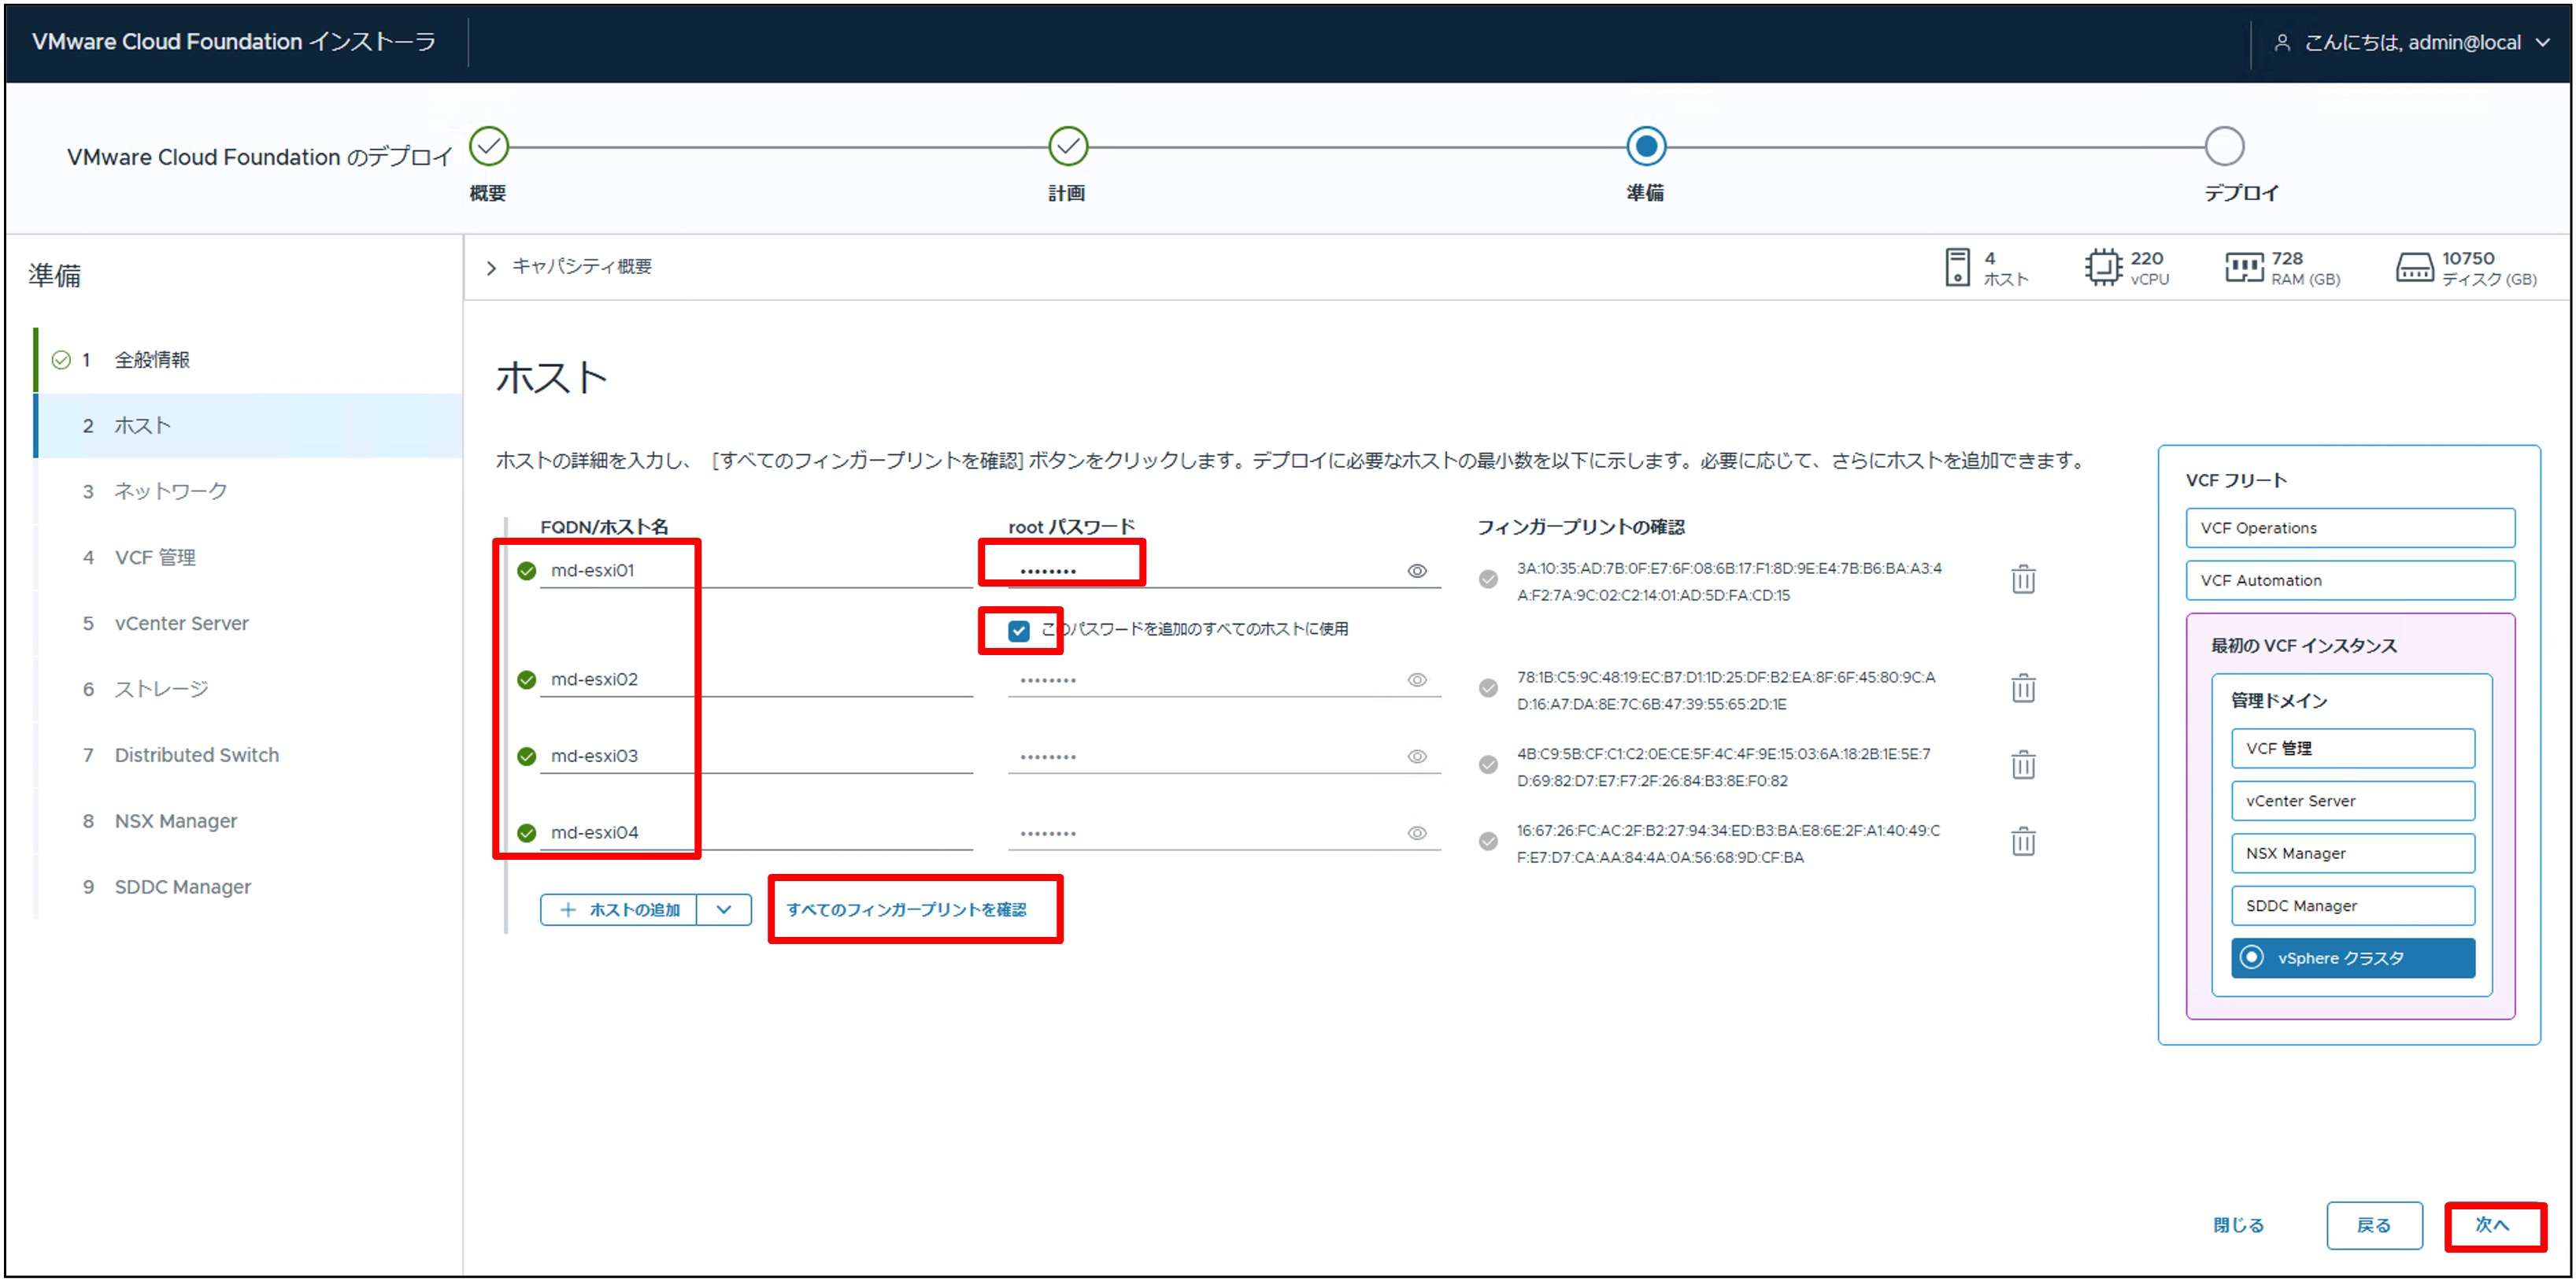This screenshot has width=2576, height=1281.
Task: Select NSX Manager box in diagram
Action: tap(2352, 853)
